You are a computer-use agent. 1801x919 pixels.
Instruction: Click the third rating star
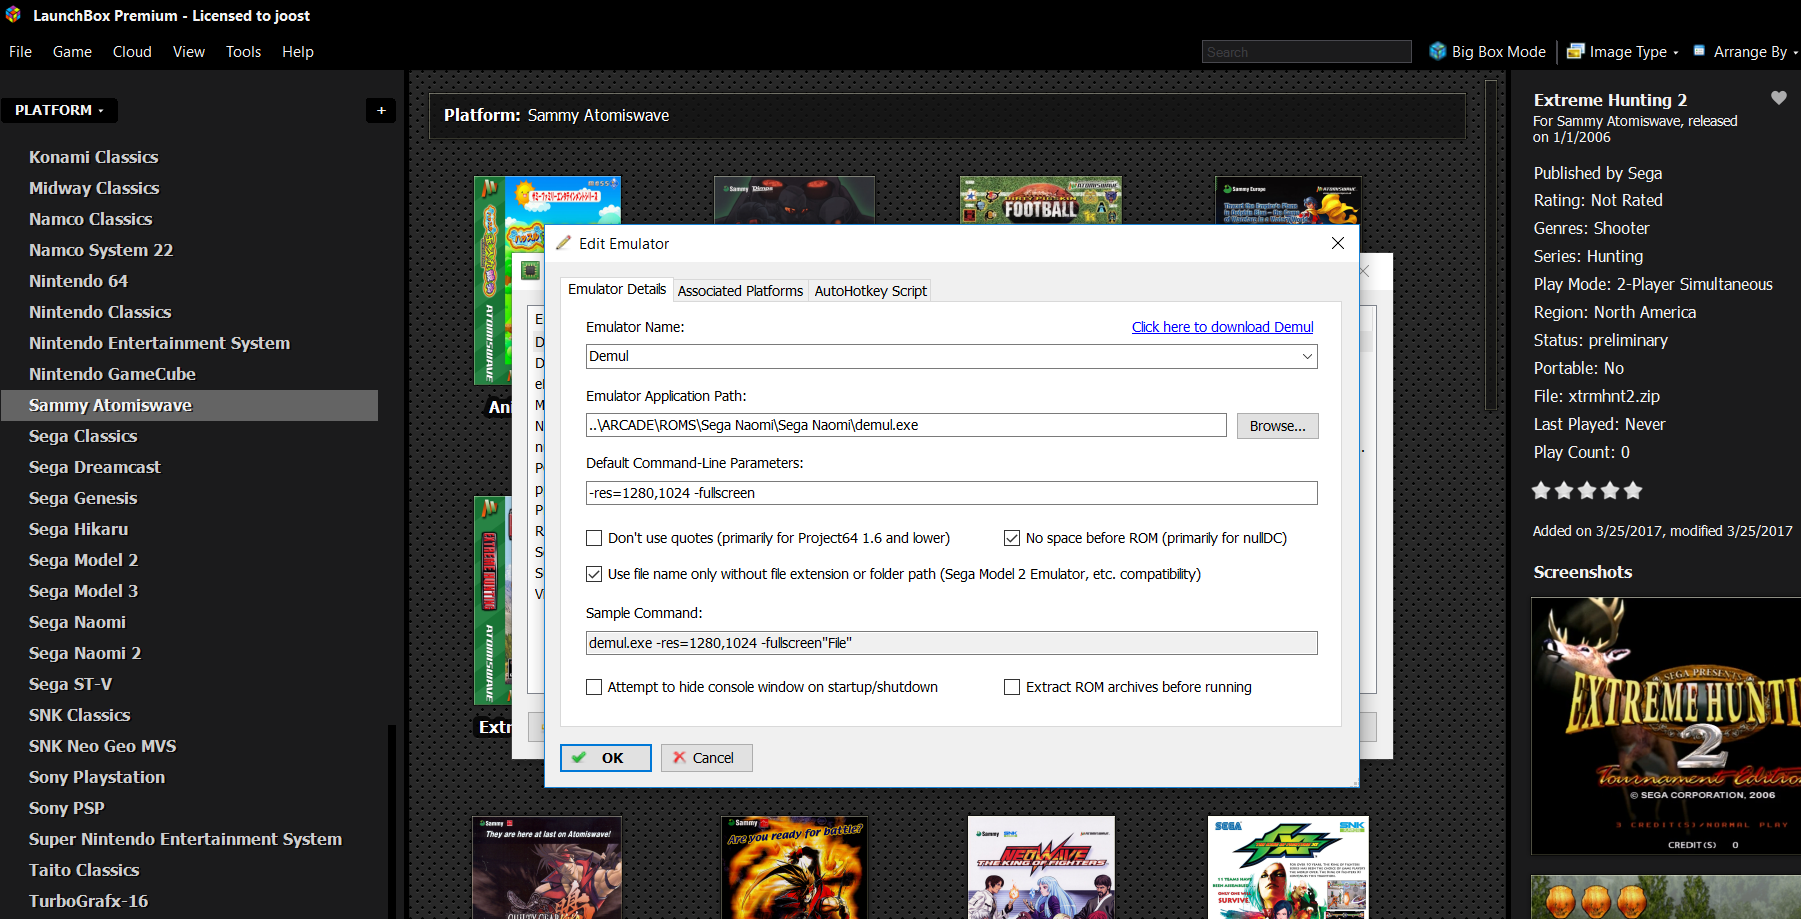1587,490
